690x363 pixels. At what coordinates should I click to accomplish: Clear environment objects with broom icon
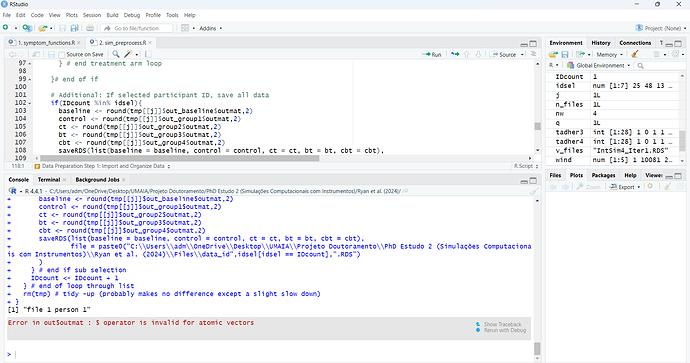tap(634, 54)
